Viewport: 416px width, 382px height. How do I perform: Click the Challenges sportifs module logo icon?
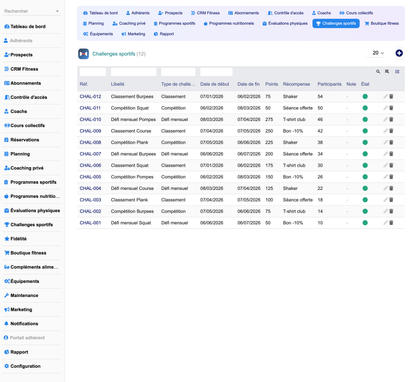[x=83, y=54]
